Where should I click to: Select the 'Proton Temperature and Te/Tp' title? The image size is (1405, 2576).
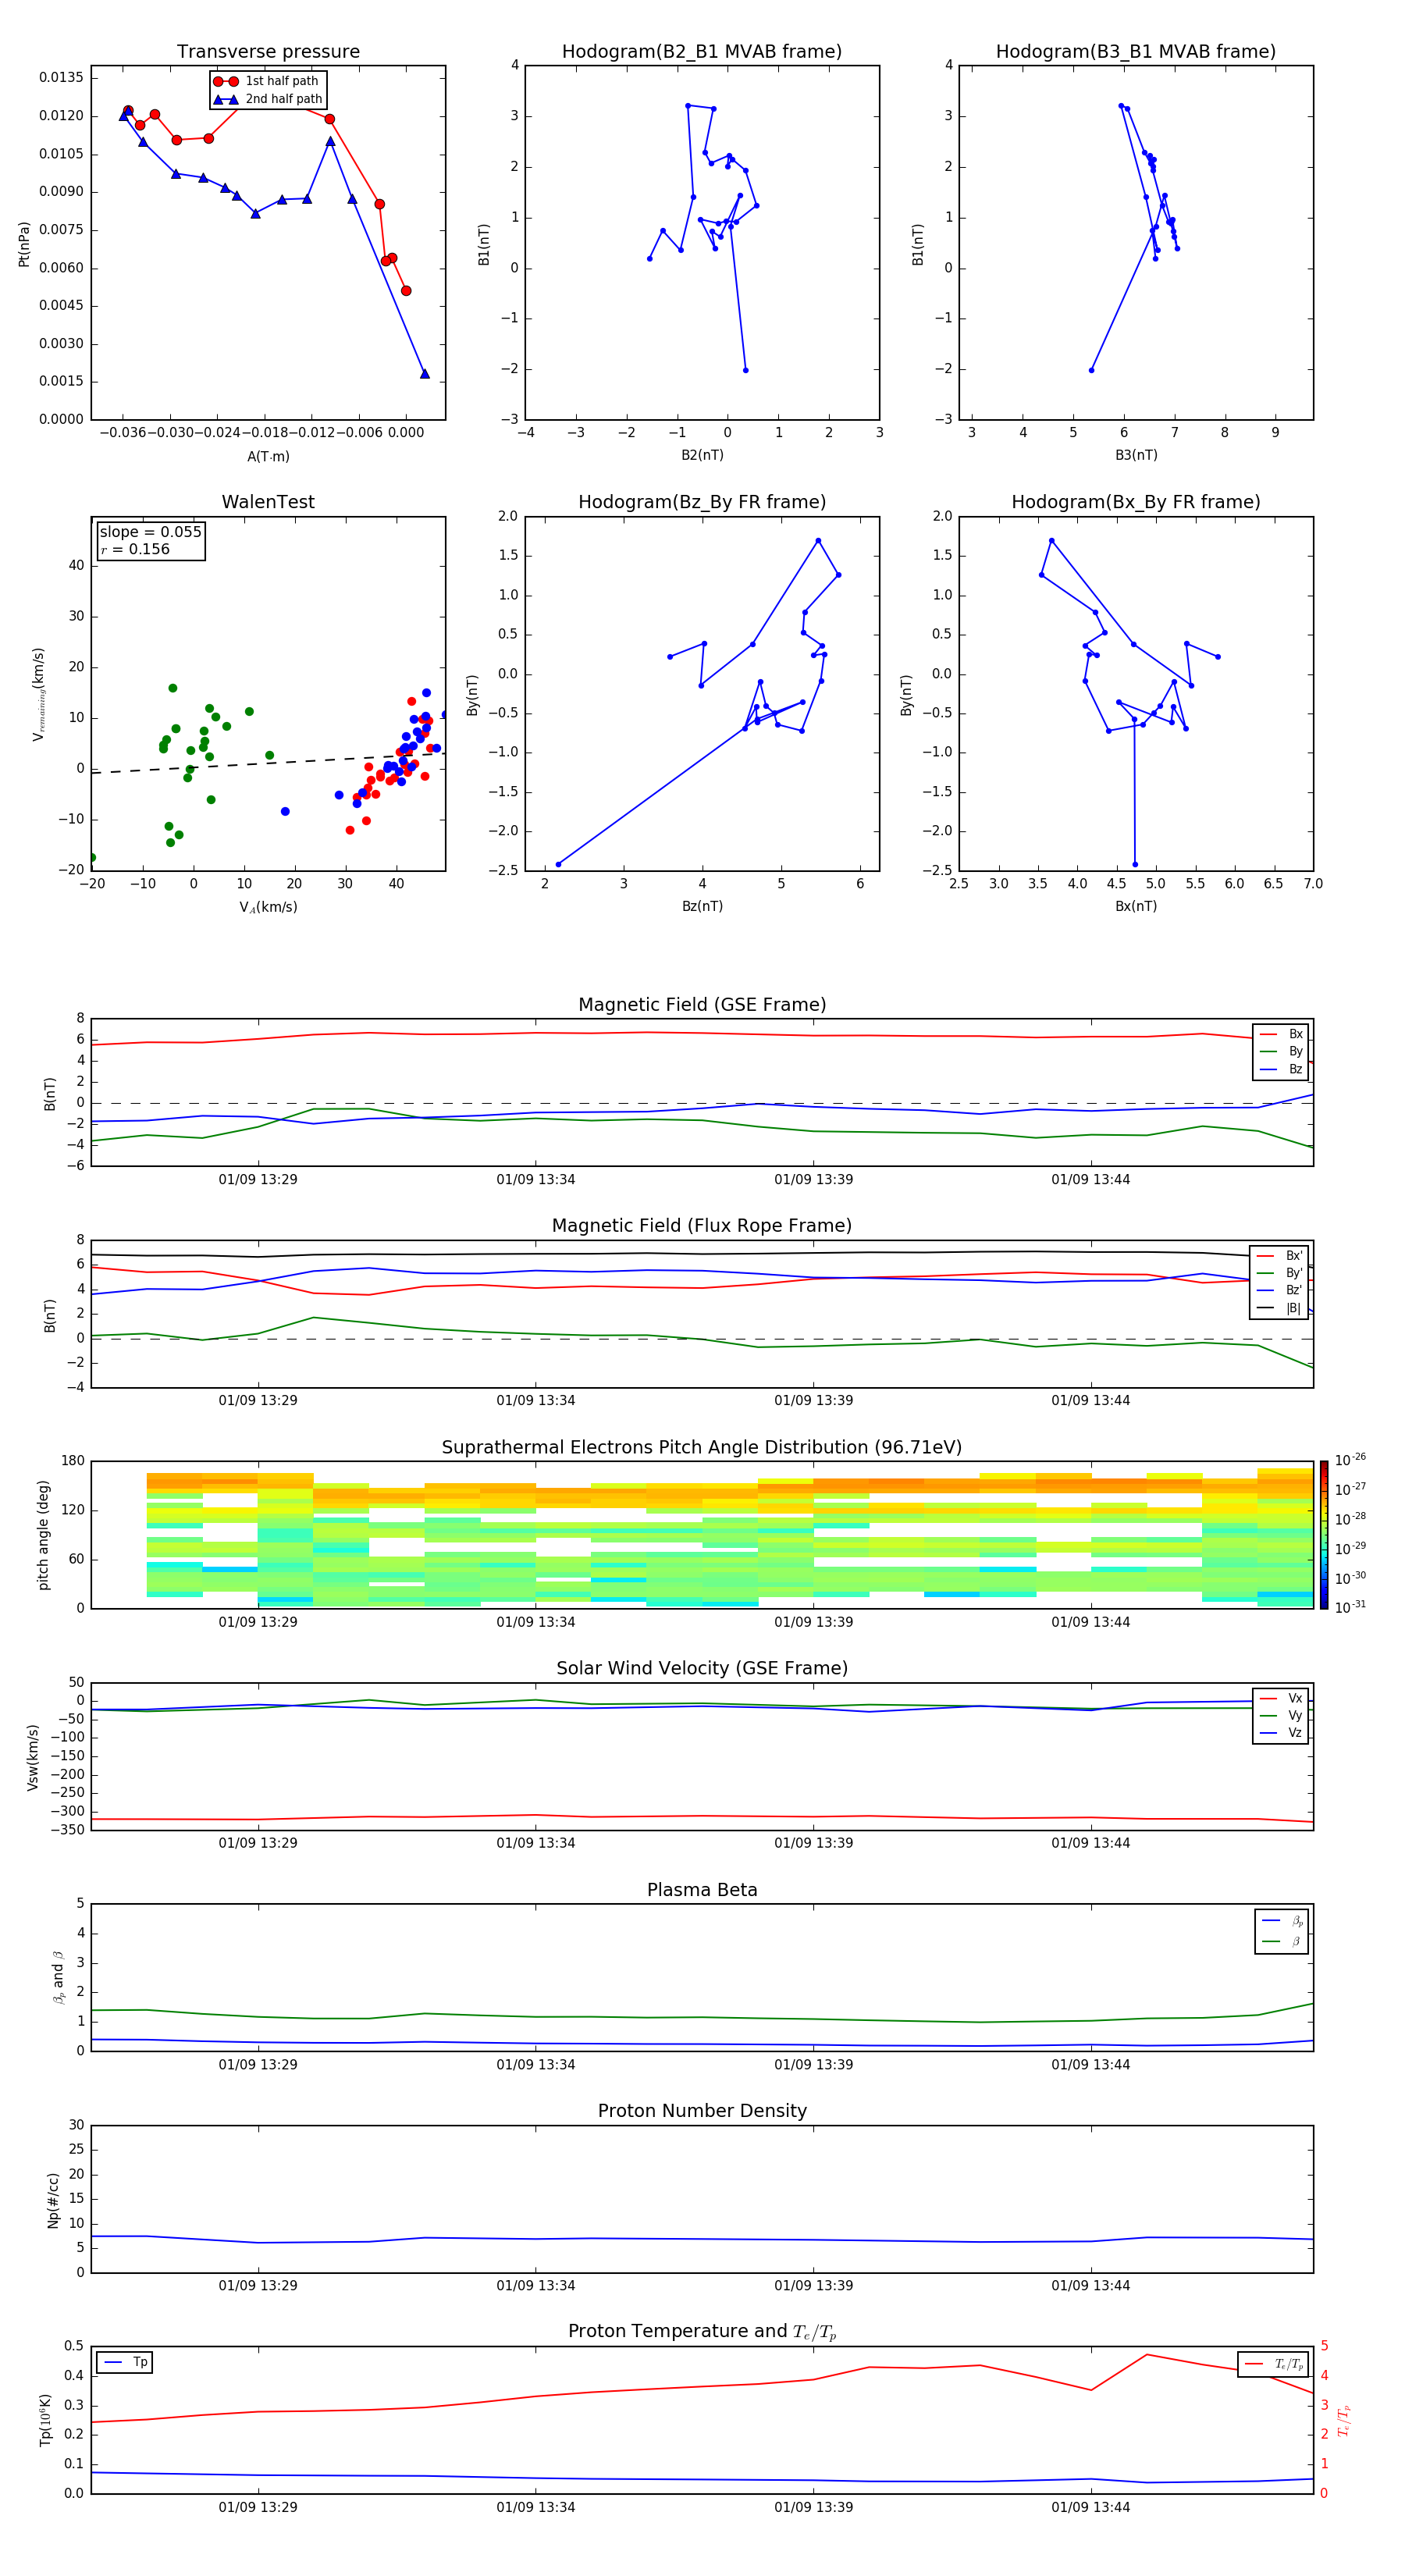tap(702, 2332)
